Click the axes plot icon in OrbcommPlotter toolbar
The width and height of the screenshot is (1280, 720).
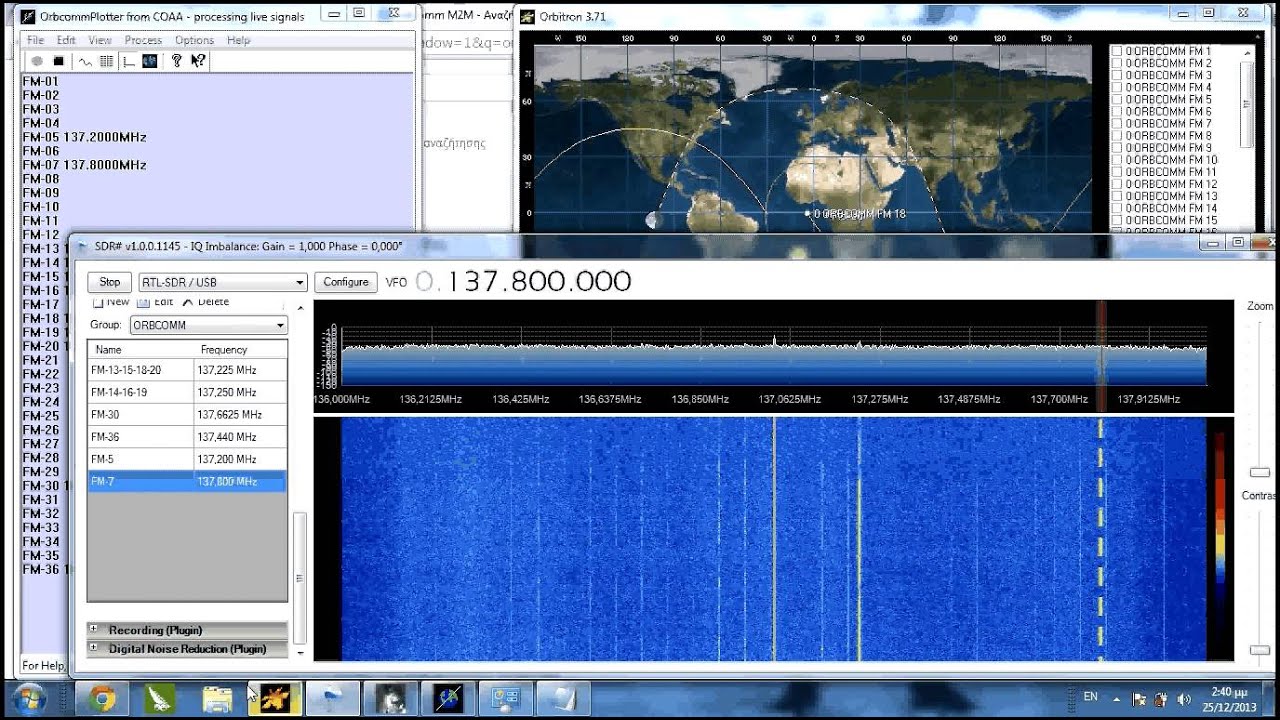[128, 61]
